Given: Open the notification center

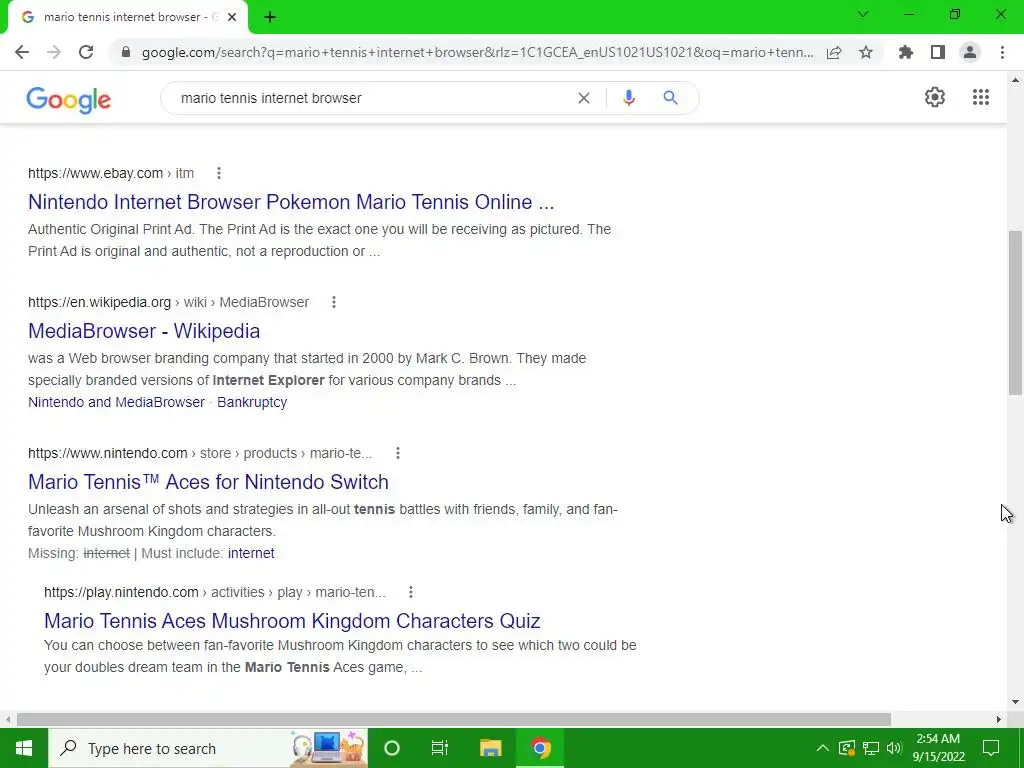Looking at the screenshot, I should click(991, 748).
